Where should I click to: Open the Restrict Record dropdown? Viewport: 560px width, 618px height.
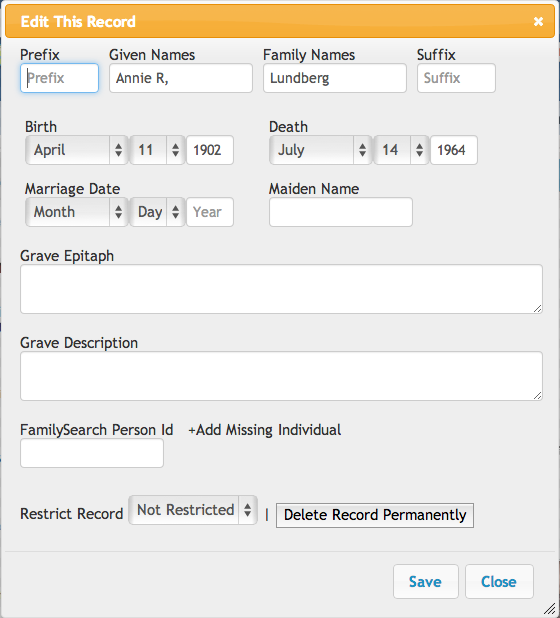193,510
